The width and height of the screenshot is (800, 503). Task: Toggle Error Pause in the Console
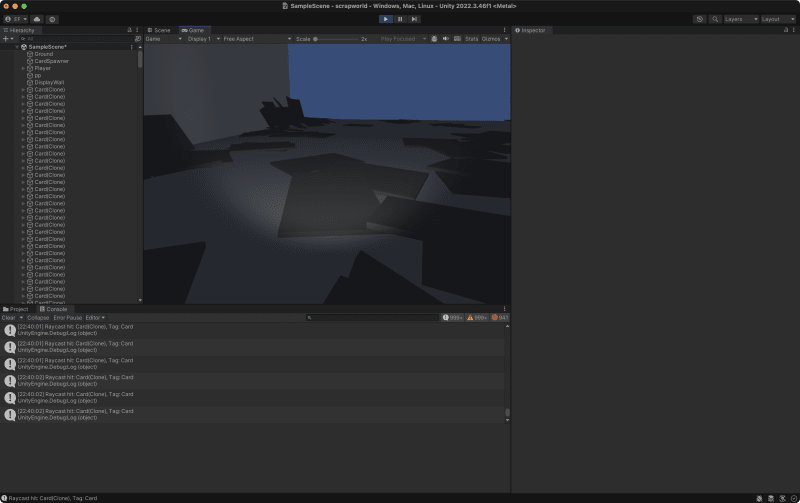(x=67, y=318)
